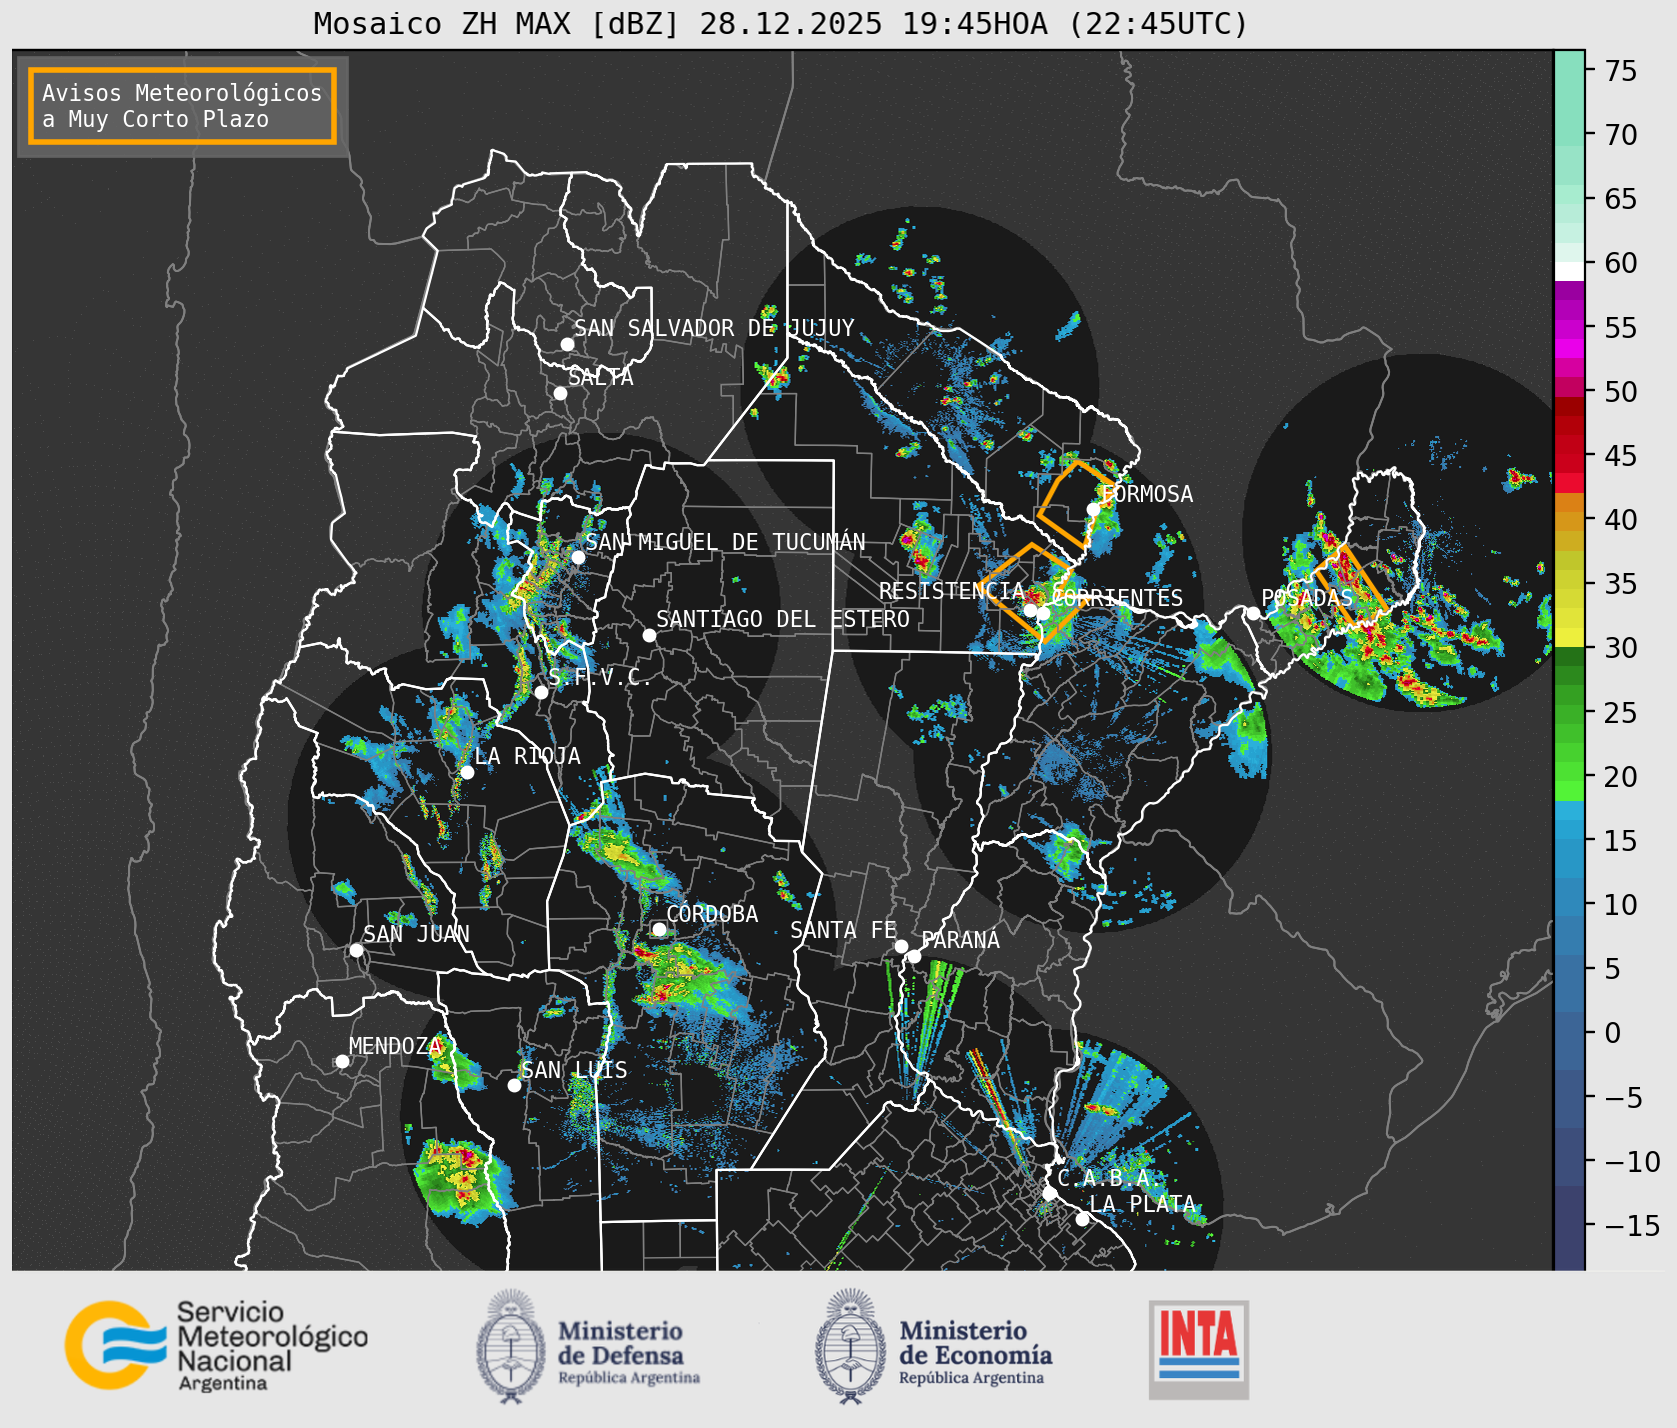Click the SANTA FE city label
1677x1428 pixels.
(x=843, y=930)
